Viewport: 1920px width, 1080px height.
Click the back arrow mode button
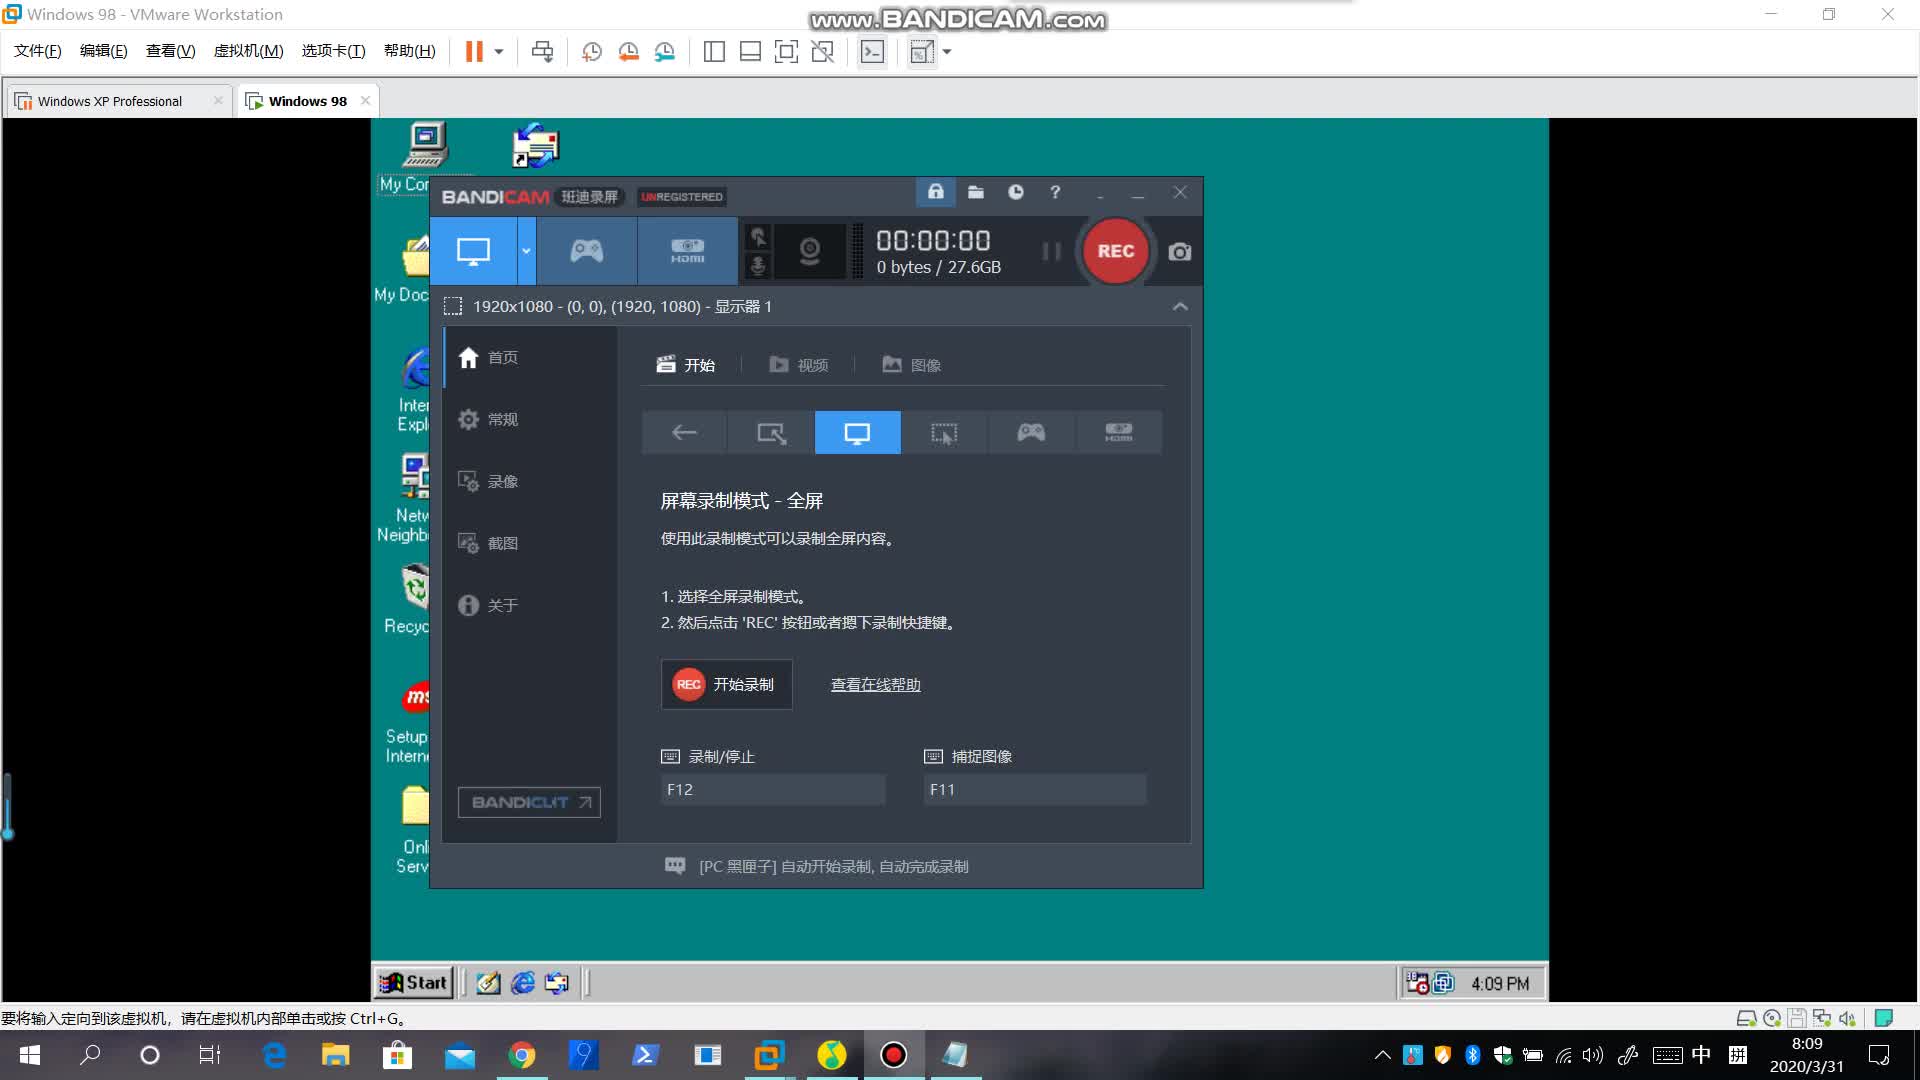point(684,433)
